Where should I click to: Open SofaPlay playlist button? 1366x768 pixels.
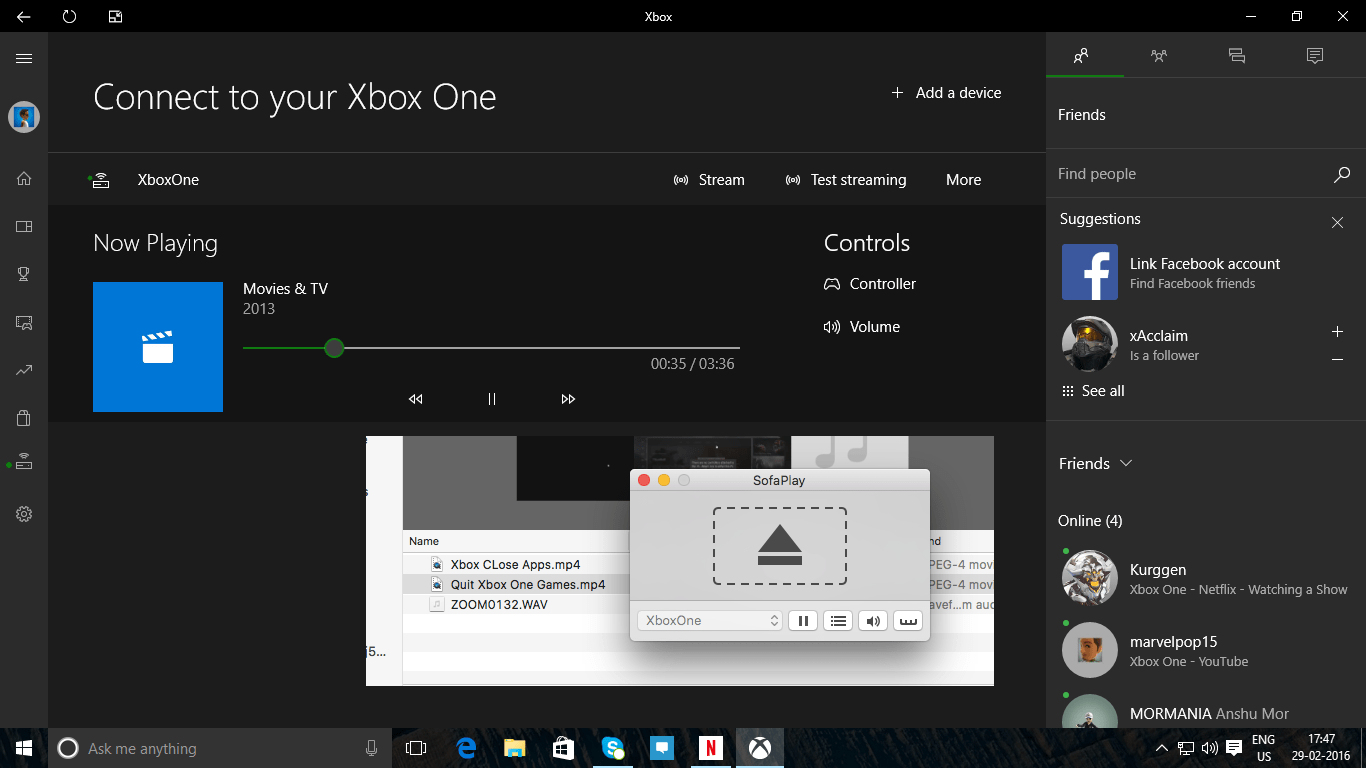click(x=838, y=621)
